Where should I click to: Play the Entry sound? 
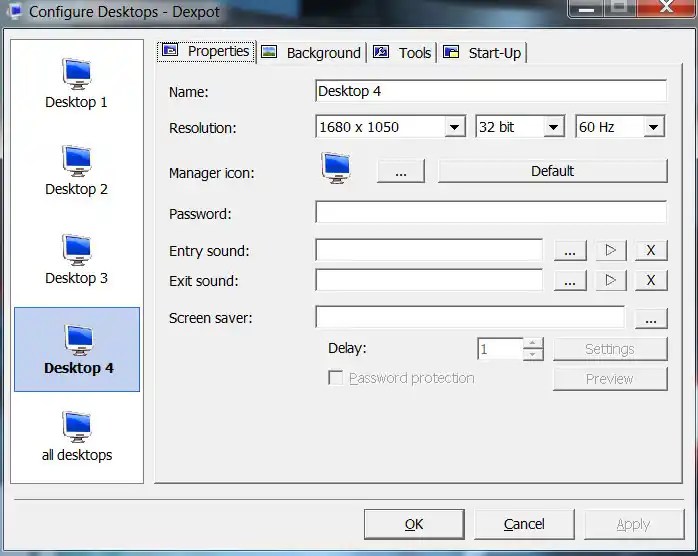(611, 250)
